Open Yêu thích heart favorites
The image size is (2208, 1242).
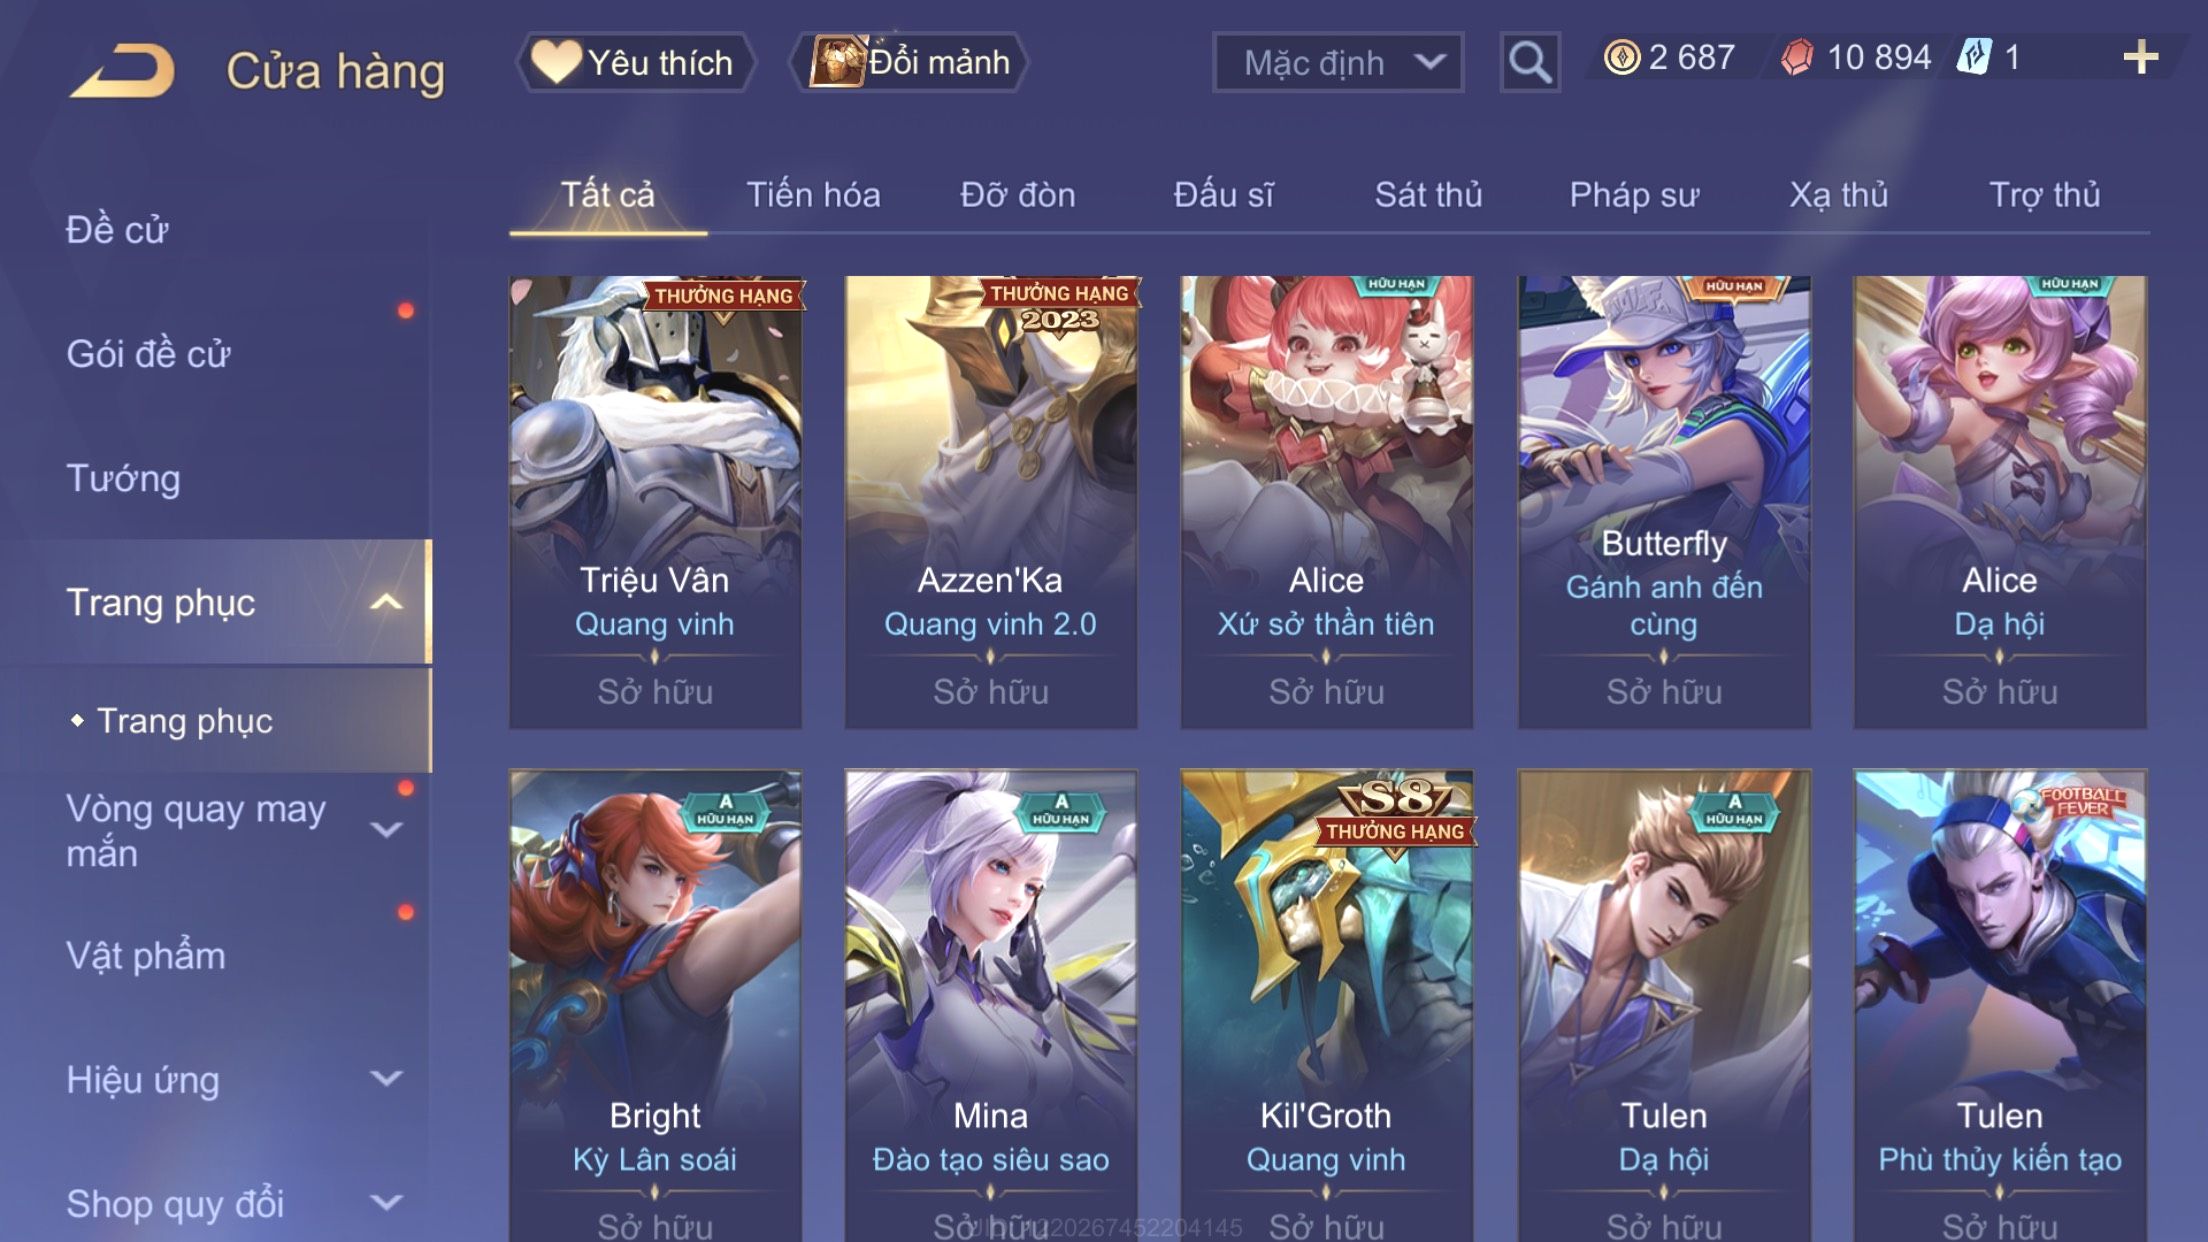pyautogui.click(x=635, y=62)
